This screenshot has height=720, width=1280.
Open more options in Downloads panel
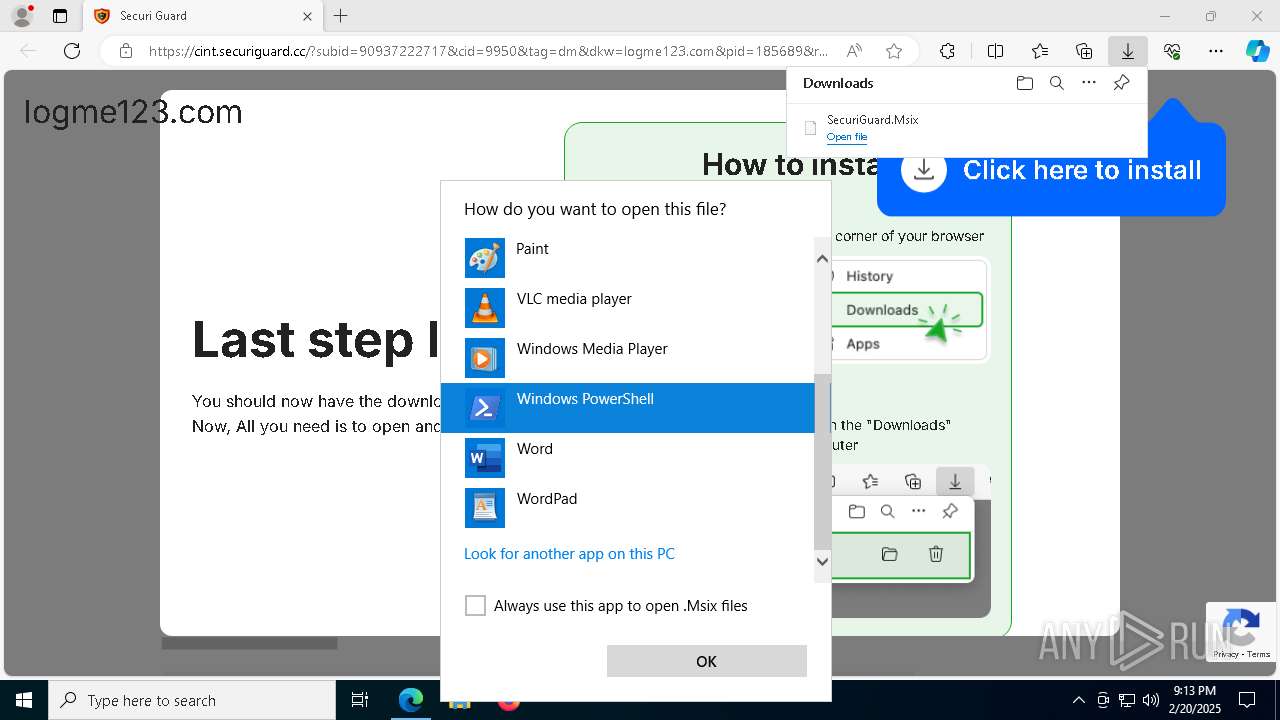click(x=1089, y=83)
